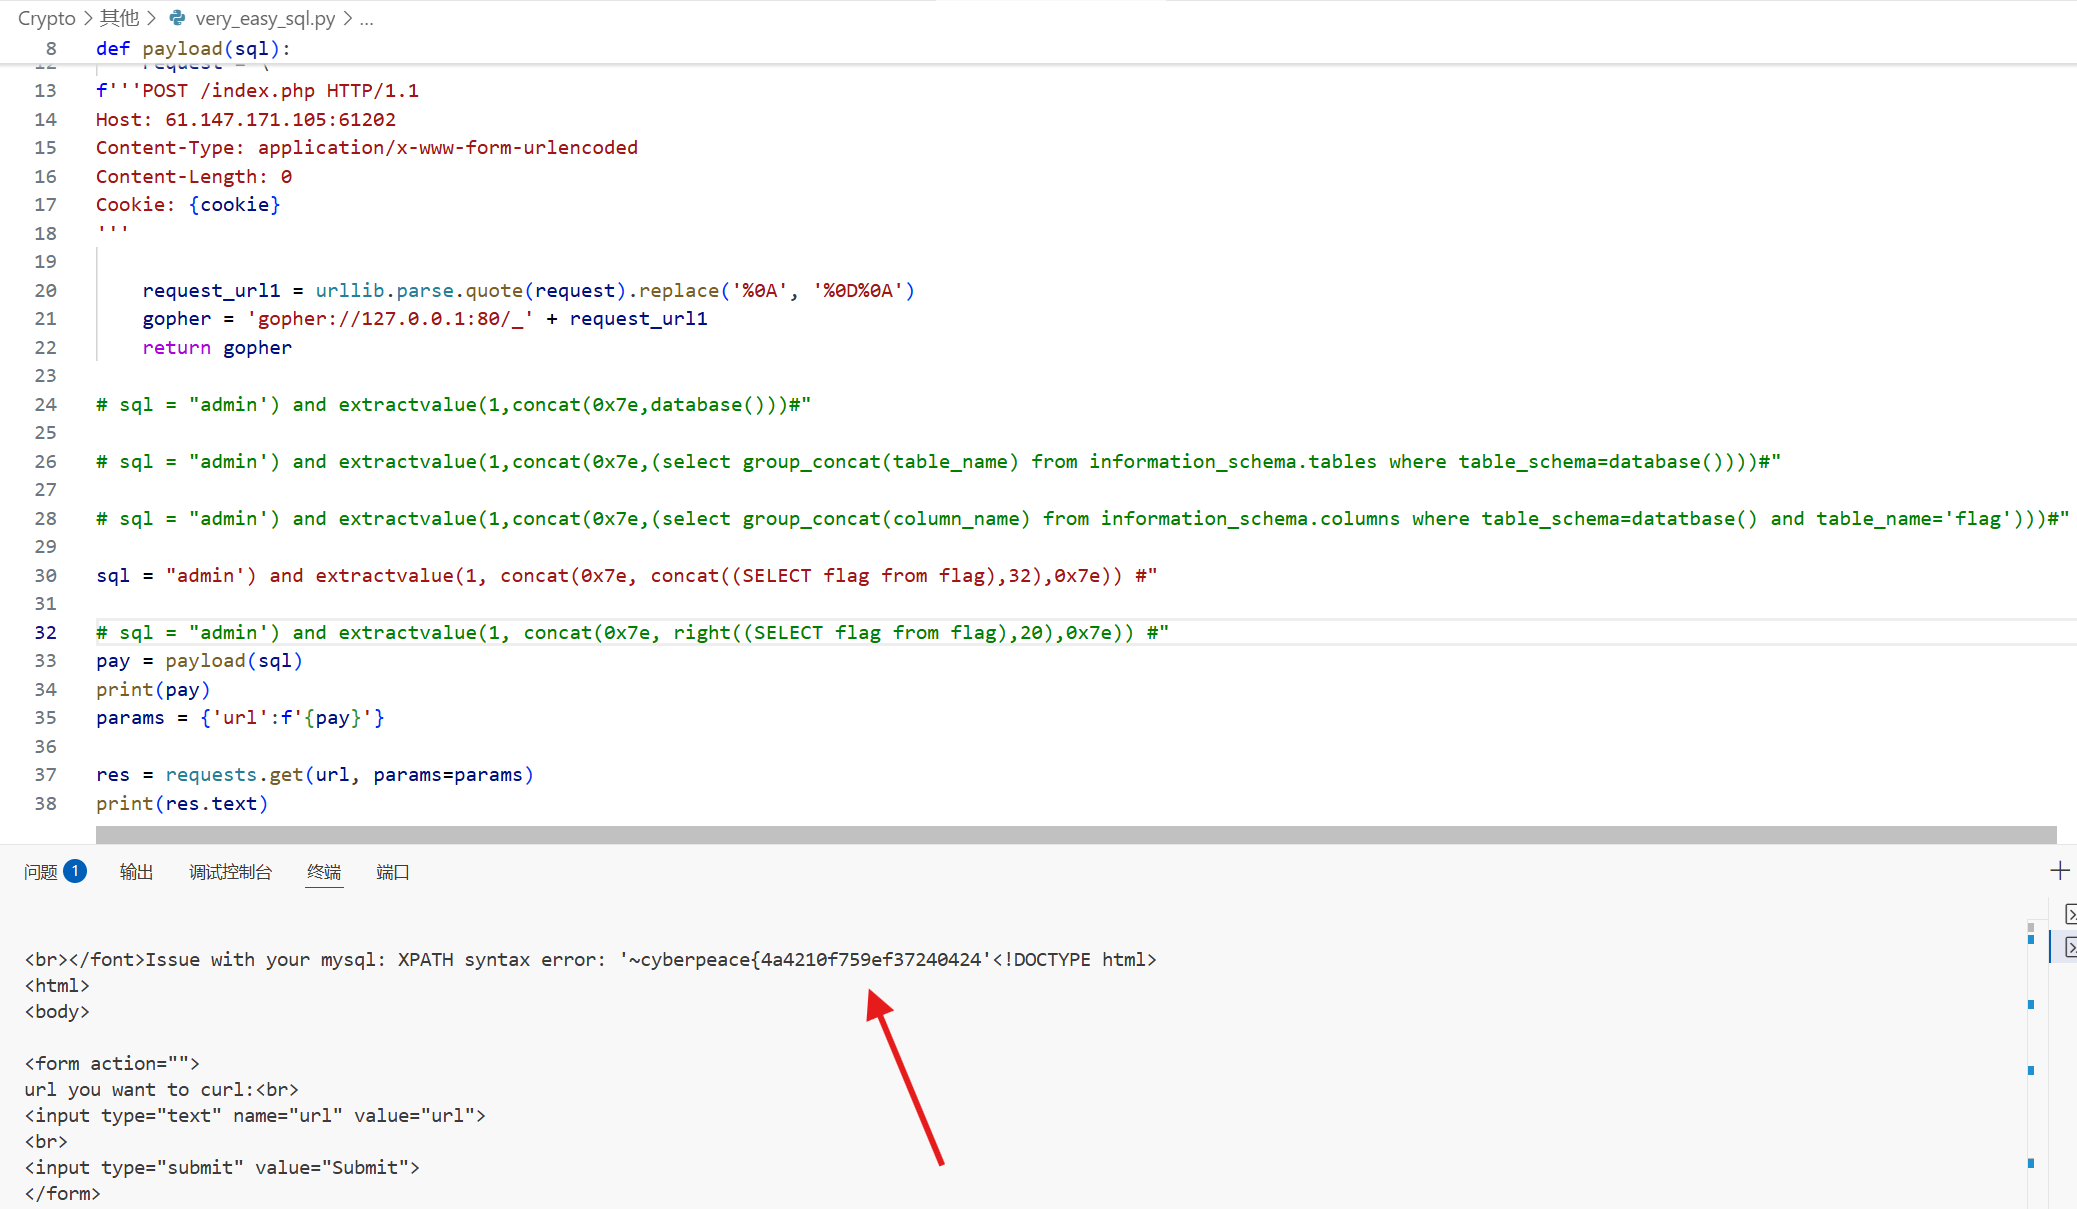This screenshot has width=2077, height=1209.
Task: Click the problems count badge showing 1
Action: (x=75, y=870)
